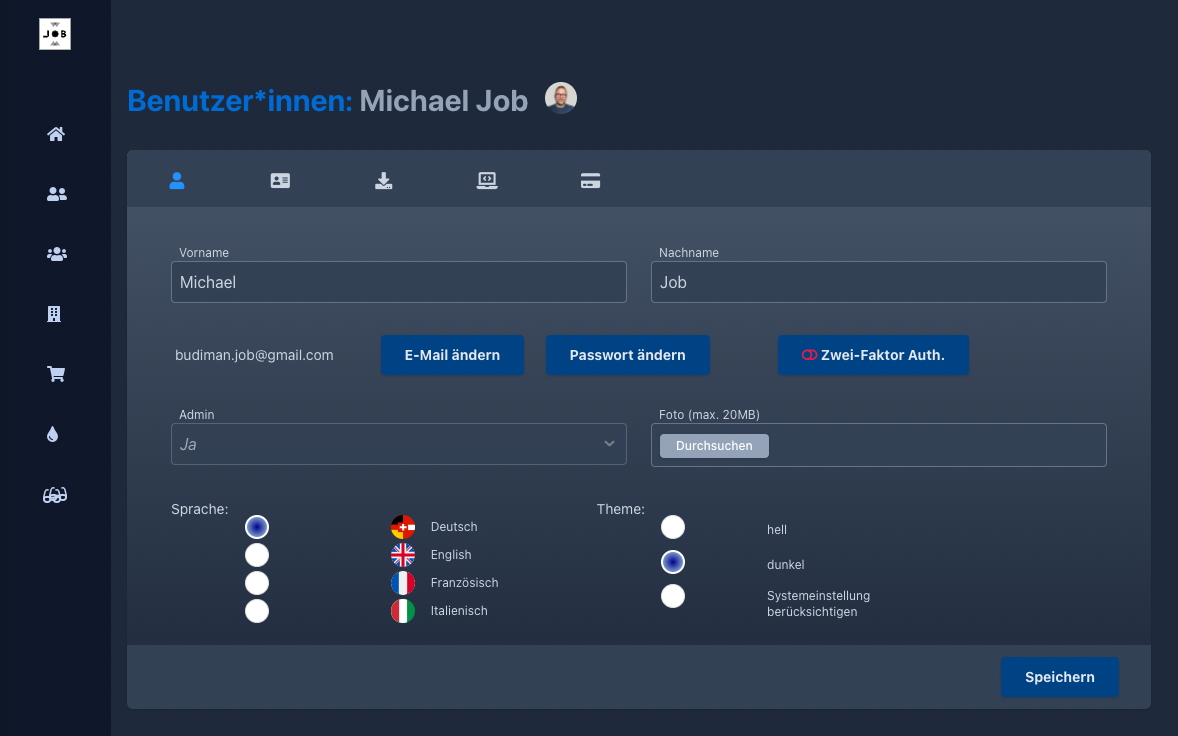Click the Benutzer*innen breadcrumb link

click(x=240, y=101)
